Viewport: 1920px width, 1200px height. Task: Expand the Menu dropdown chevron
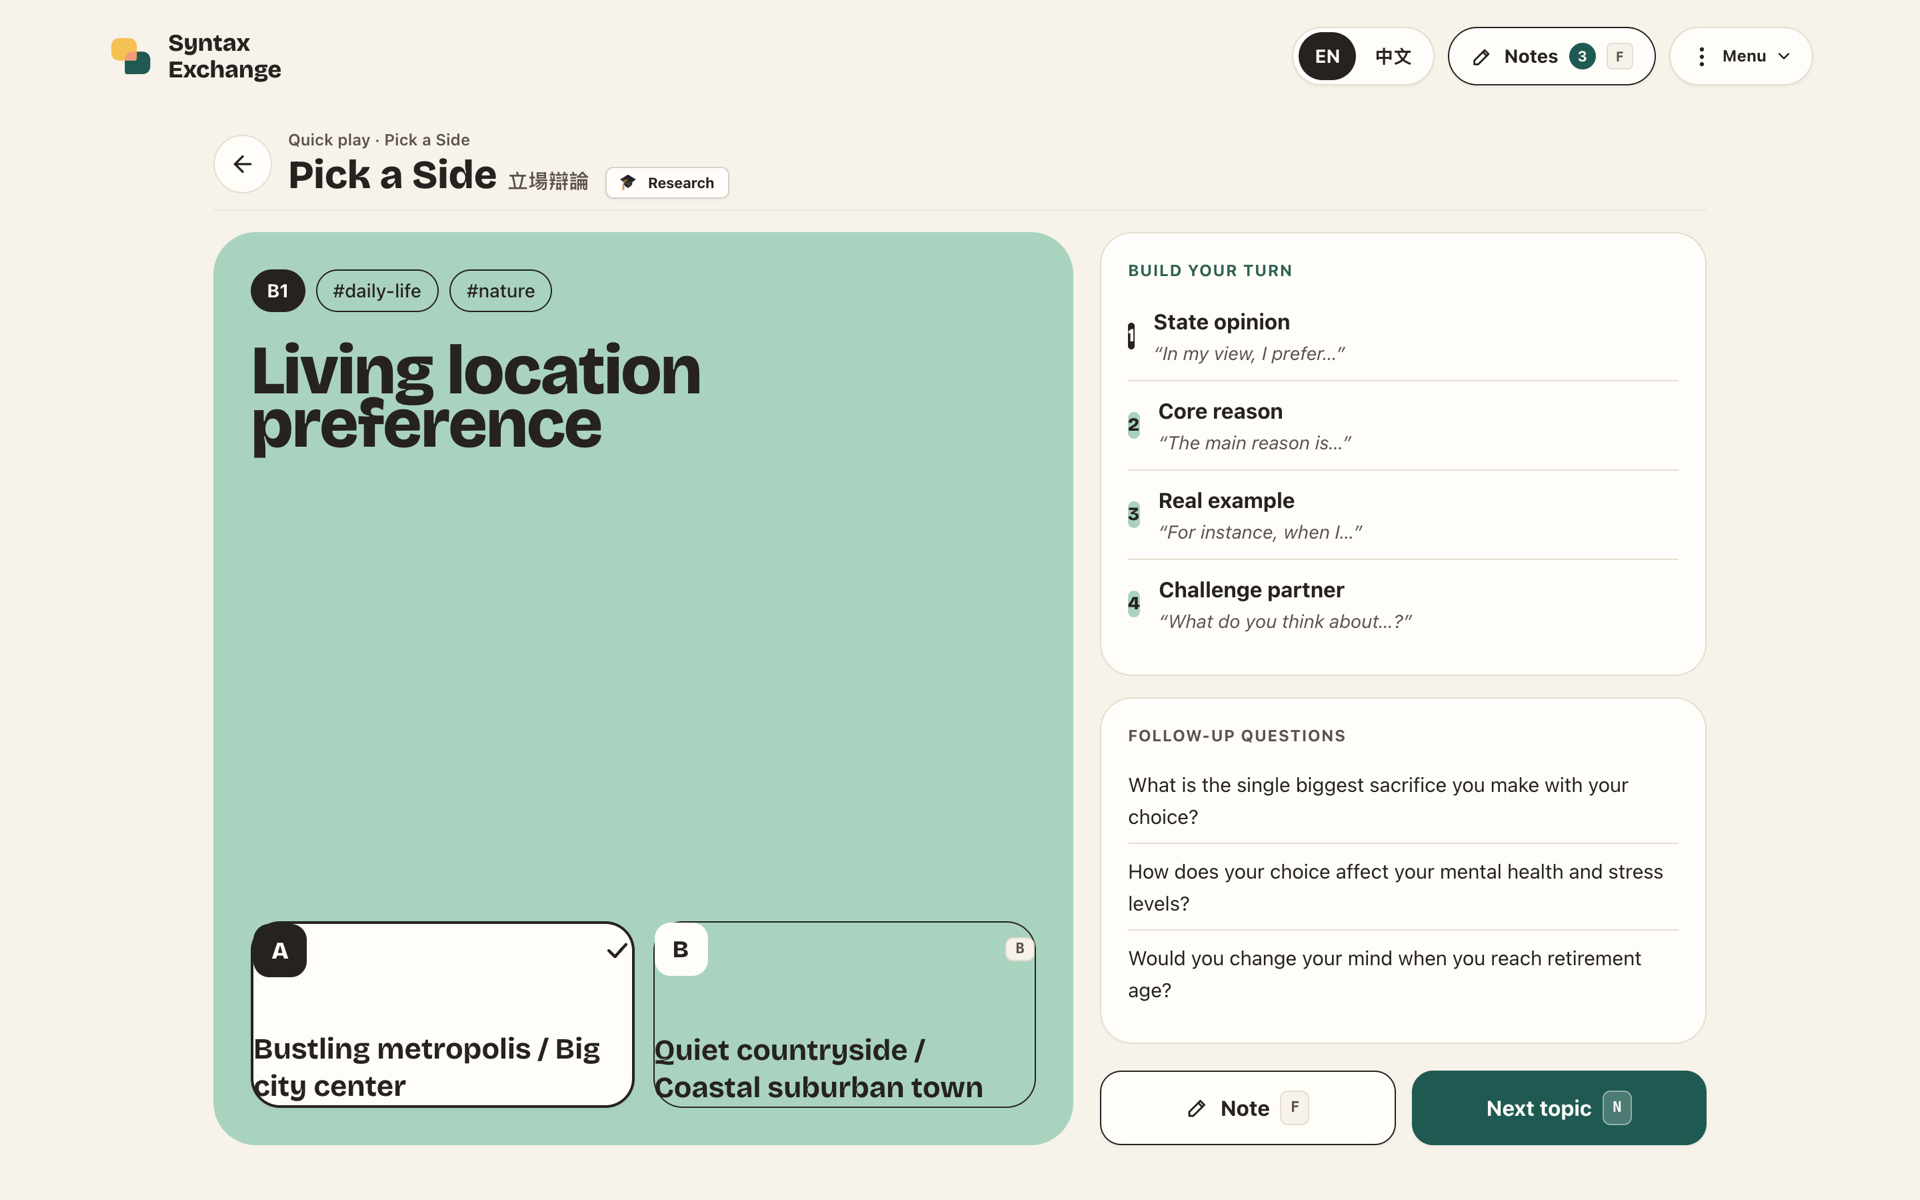click(1784, 57)
